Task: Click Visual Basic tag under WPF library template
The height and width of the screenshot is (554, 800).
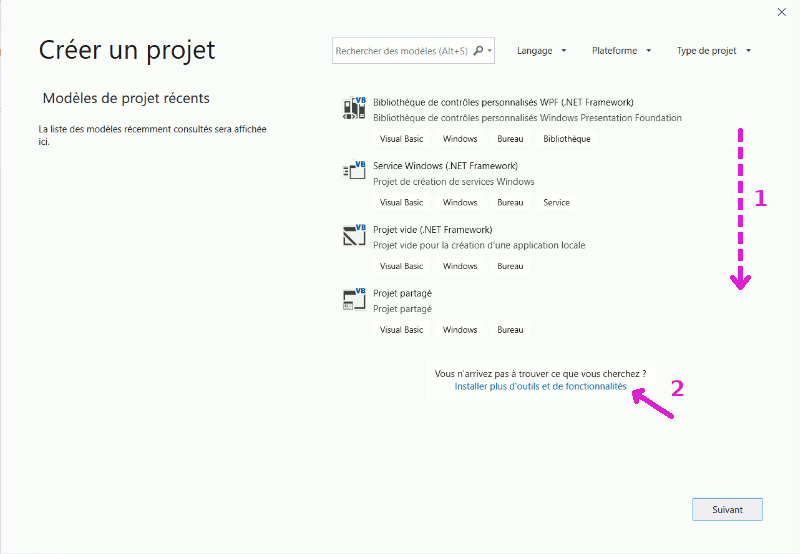Action: click(x=402, y=139)
